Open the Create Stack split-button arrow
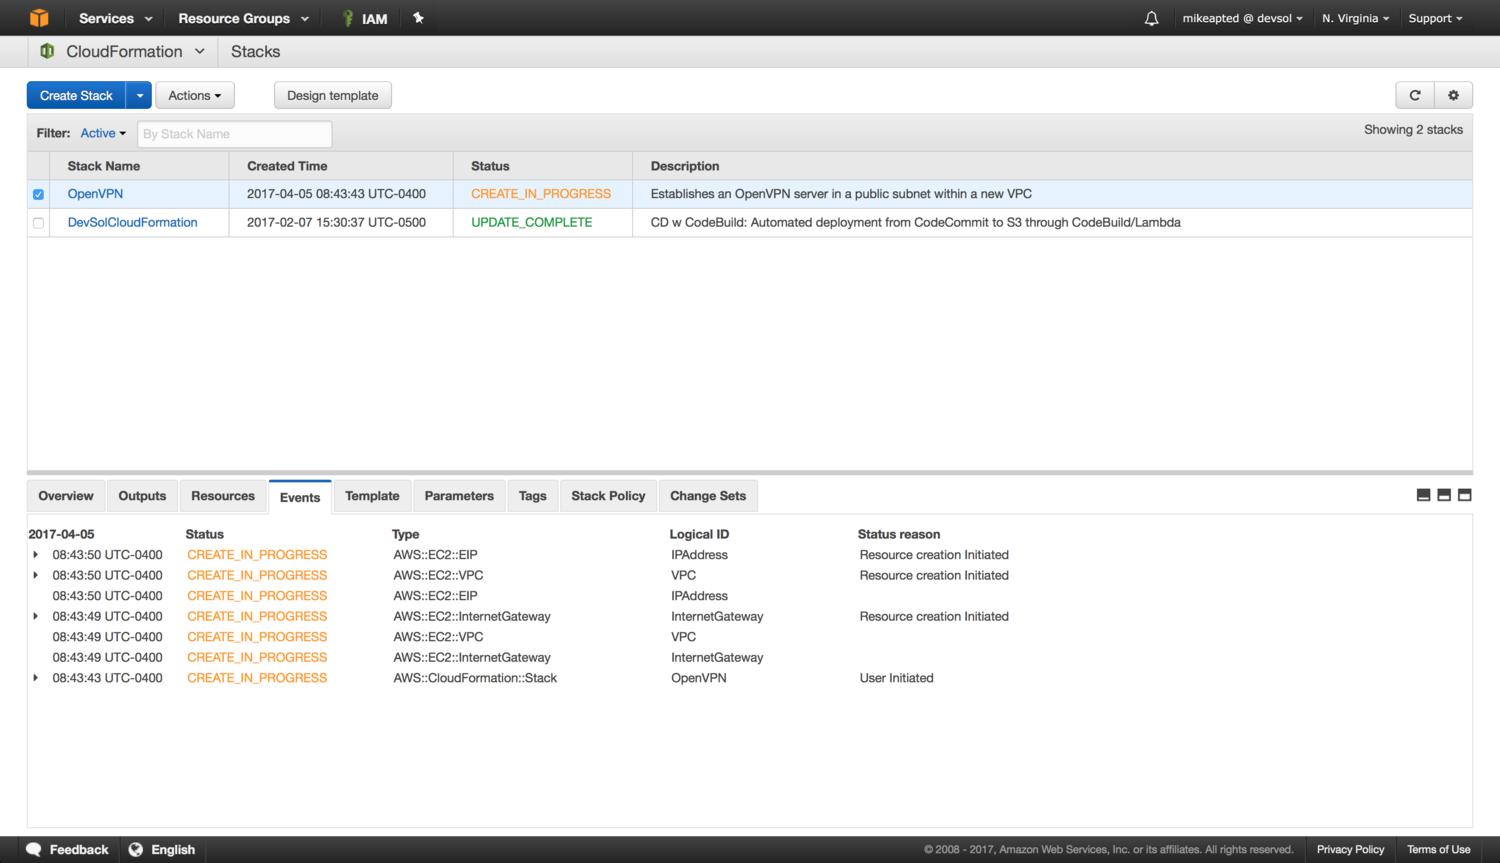Screen dimensions: 1500x863 (x=139, y=95)
